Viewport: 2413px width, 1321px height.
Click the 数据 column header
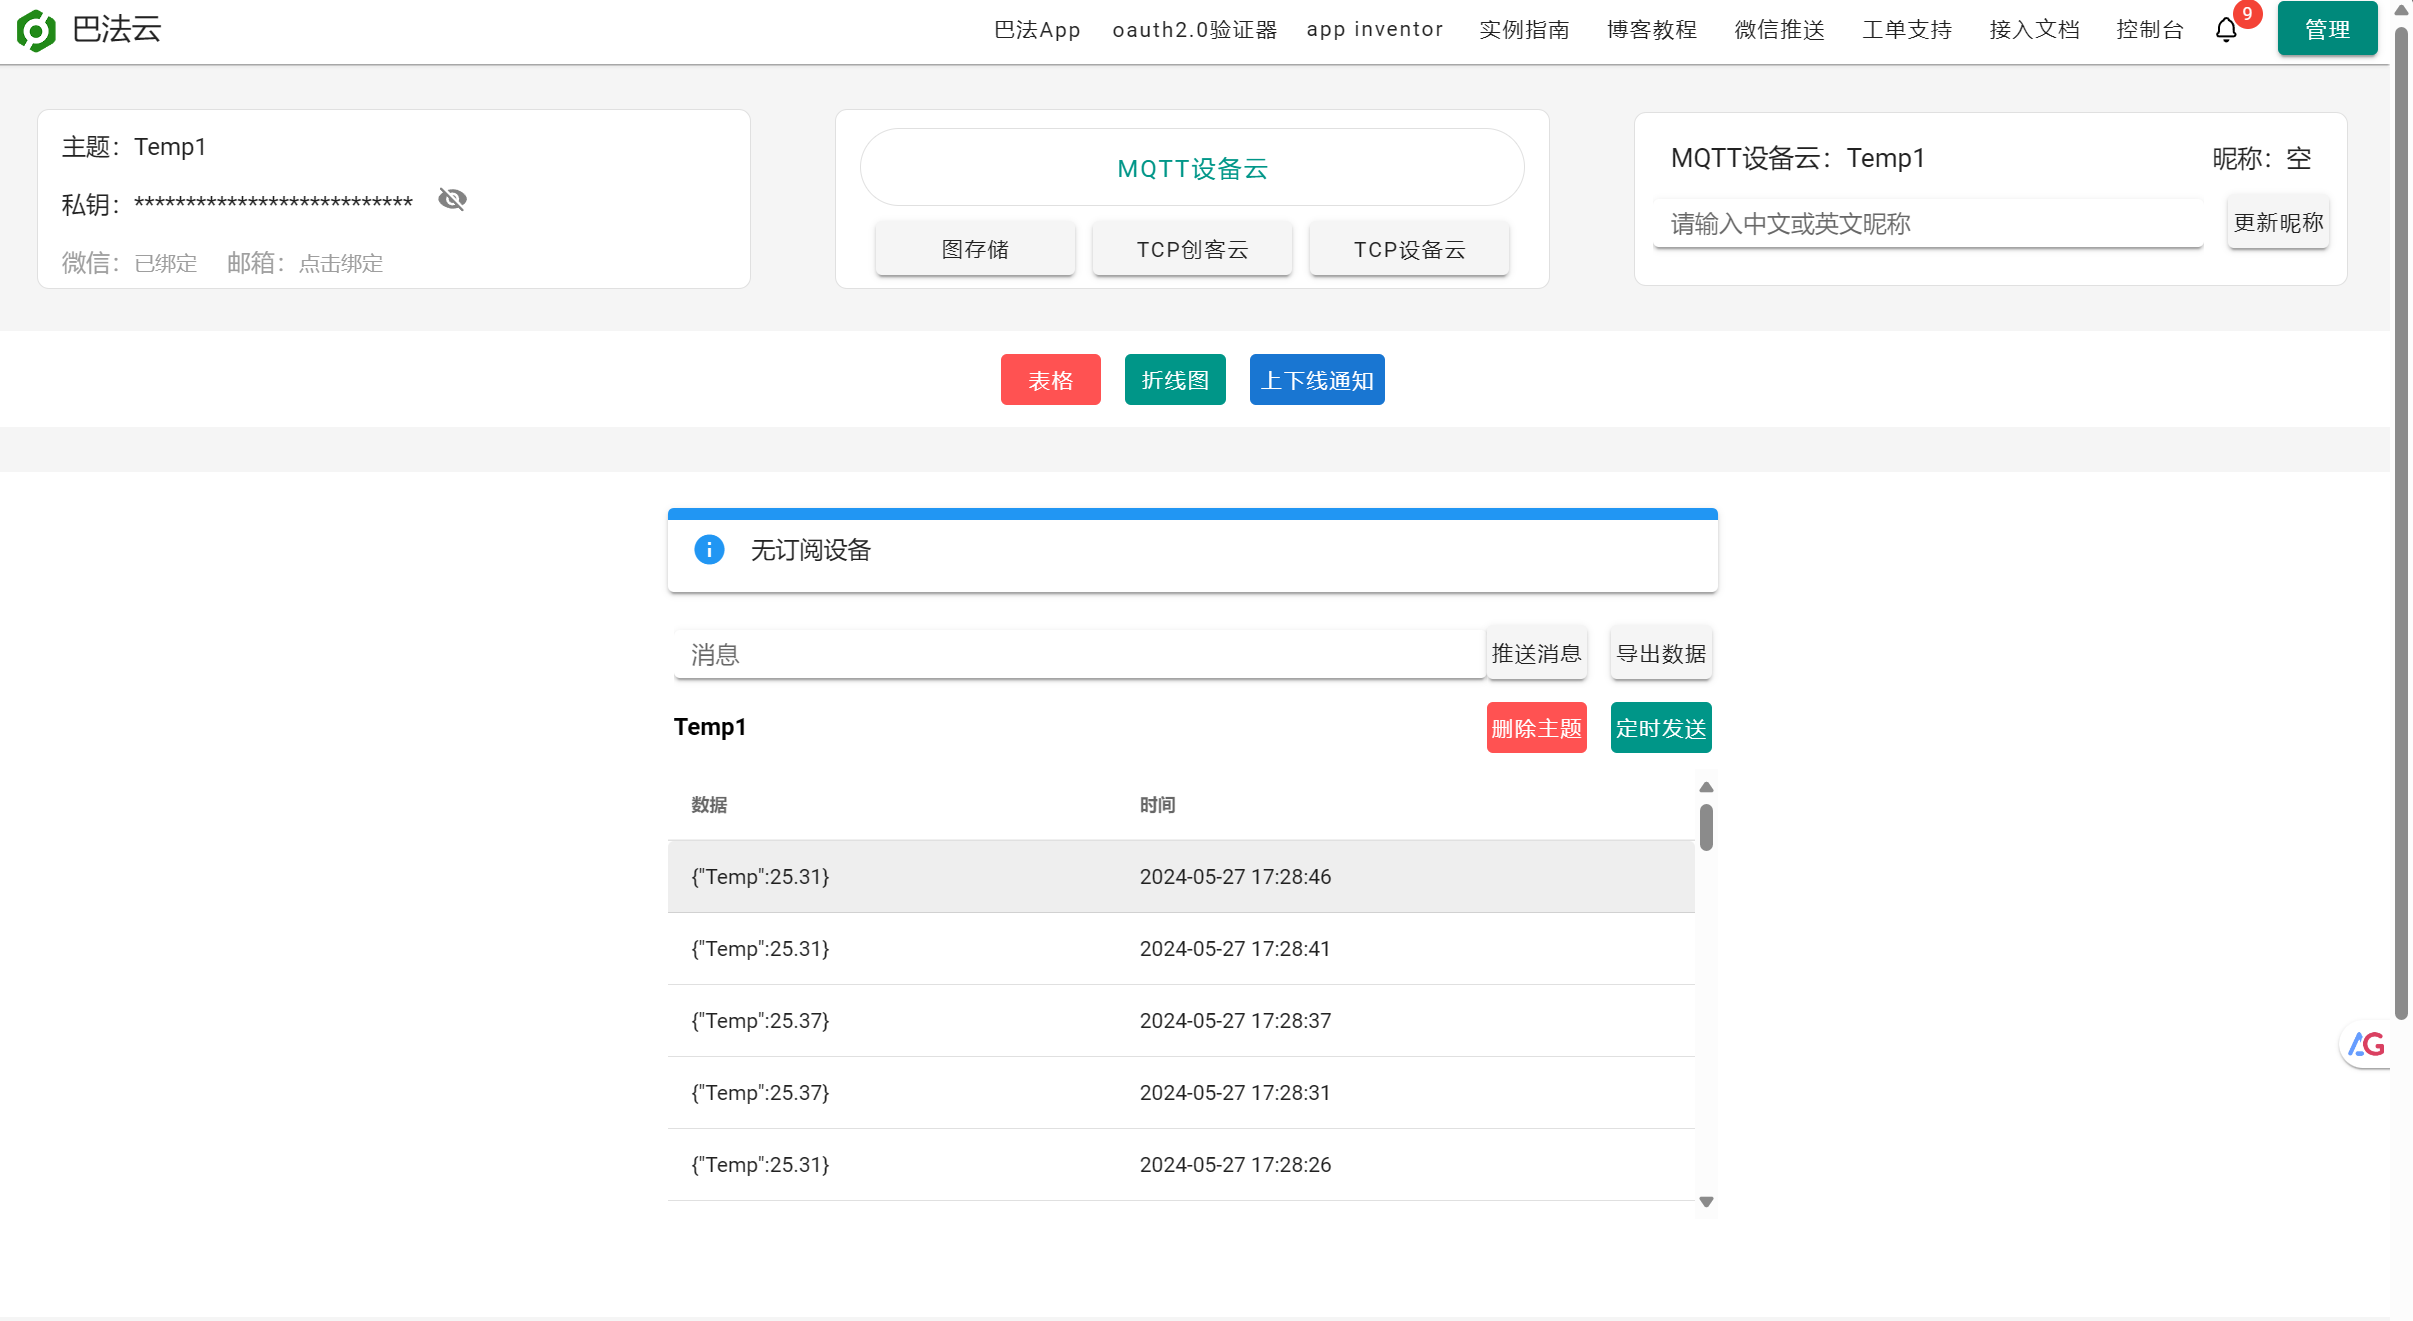click(709, 805)
